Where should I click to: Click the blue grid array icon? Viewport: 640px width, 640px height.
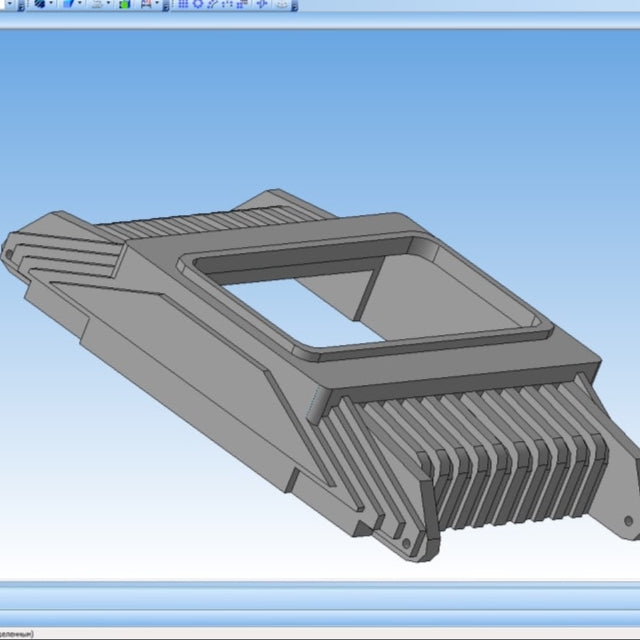(x=183, y=4)
